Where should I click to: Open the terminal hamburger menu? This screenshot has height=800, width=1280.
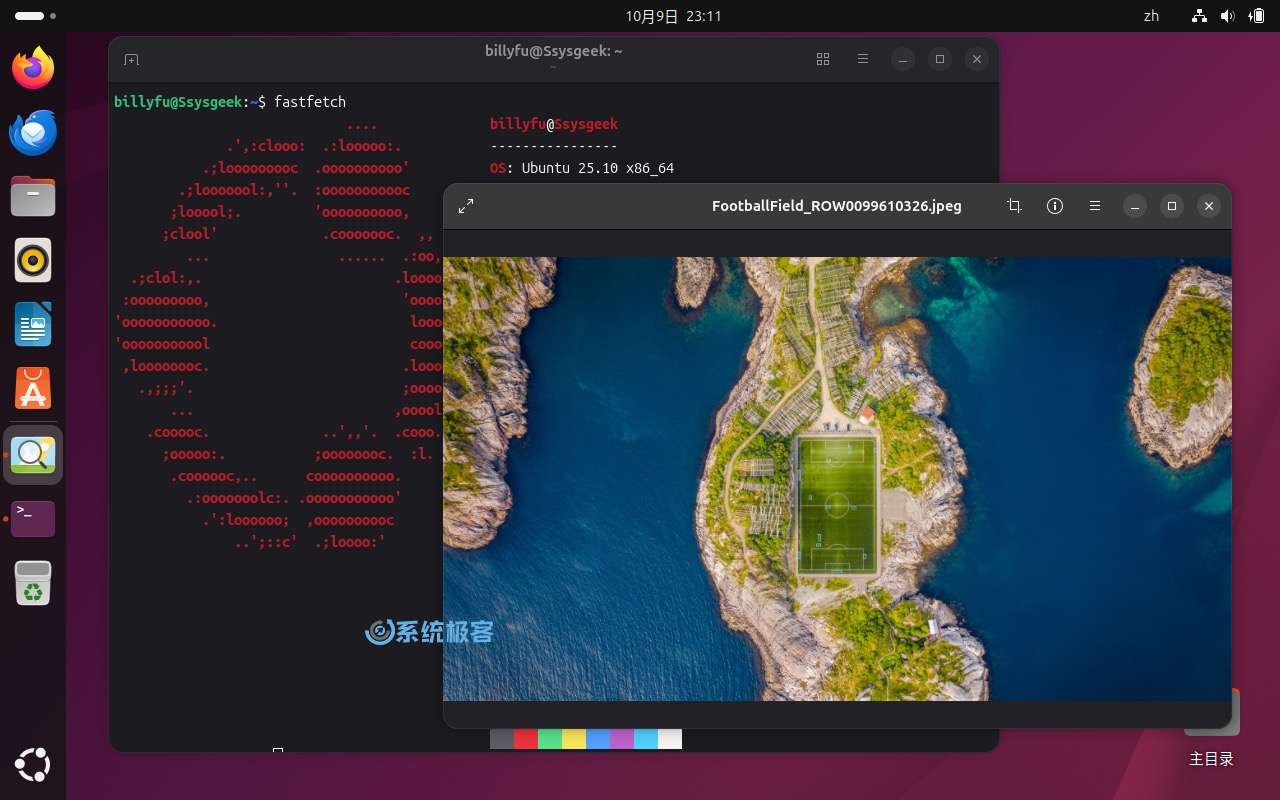[863, 60]
